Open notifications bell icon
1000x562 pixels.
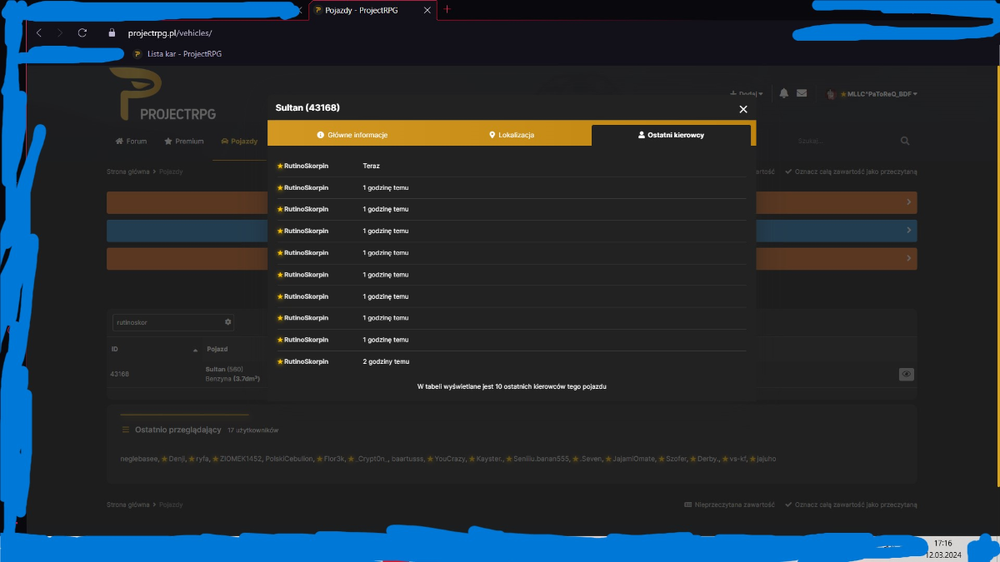[784, 93]
